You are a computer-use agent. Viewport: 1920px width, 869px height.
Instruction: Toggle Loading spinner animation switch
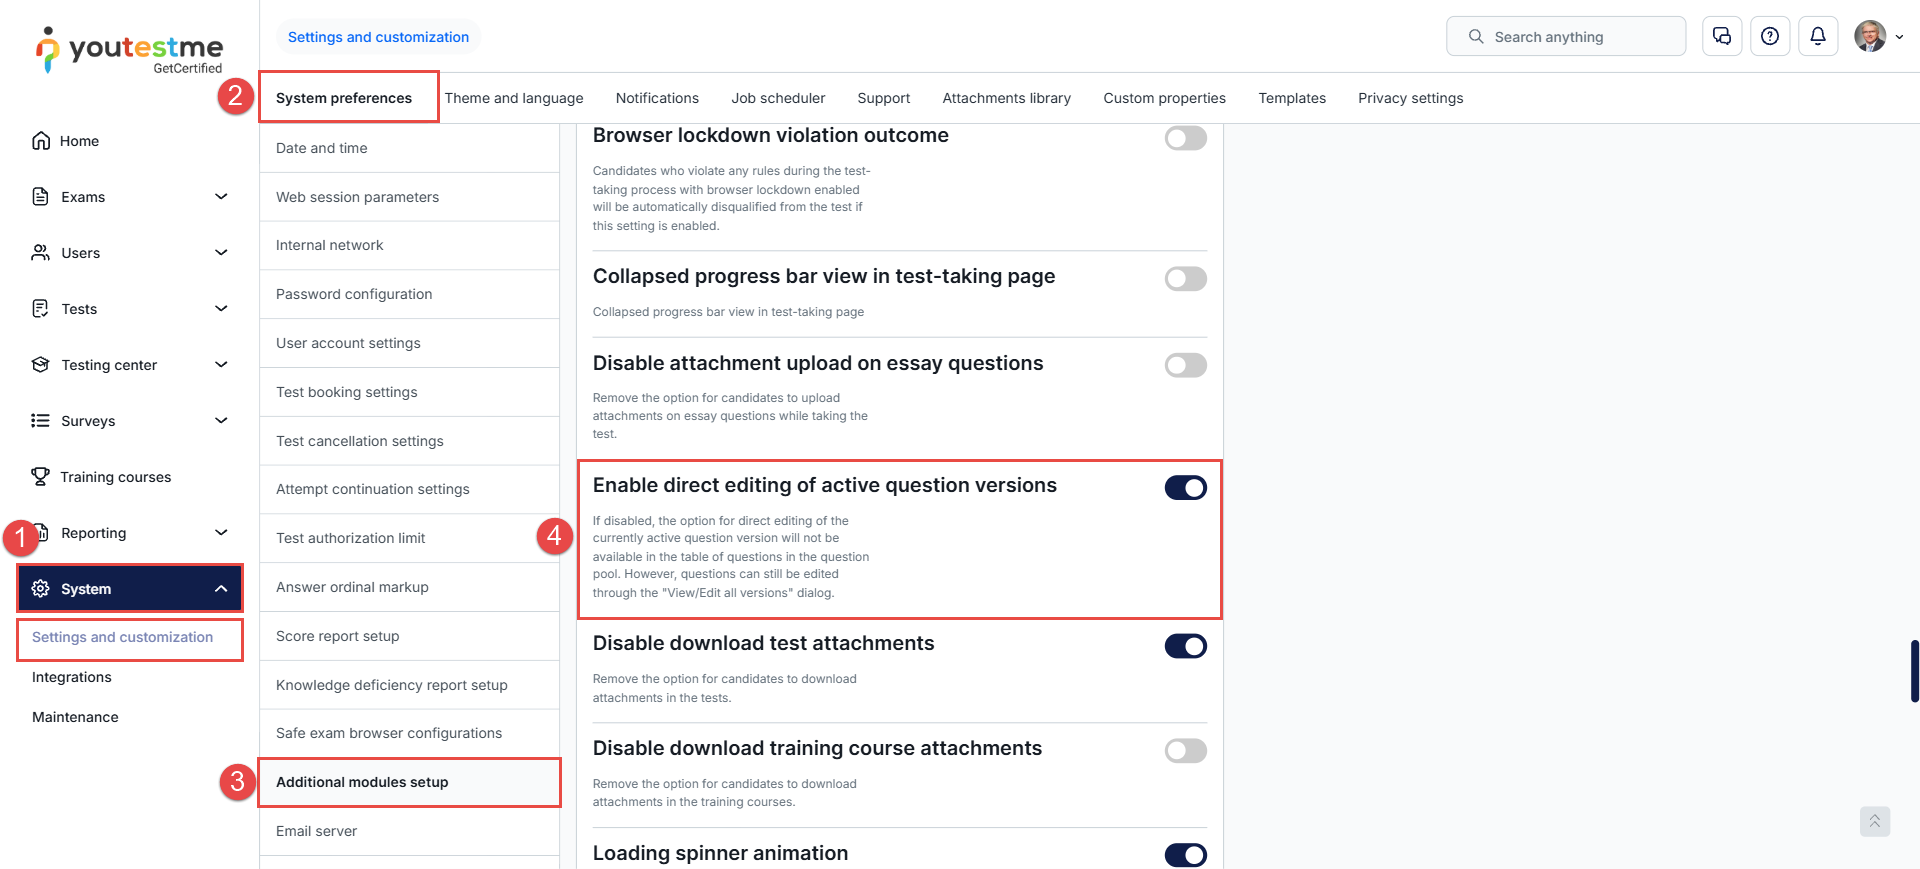pyautogui.click(x=1186, y=855)
